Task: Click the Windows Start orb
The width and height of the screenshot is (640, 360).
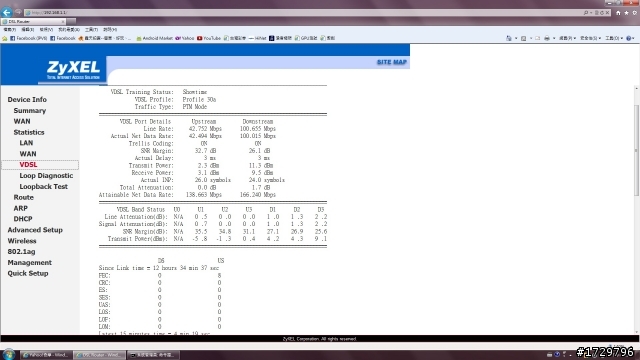Action: (9, 354)
